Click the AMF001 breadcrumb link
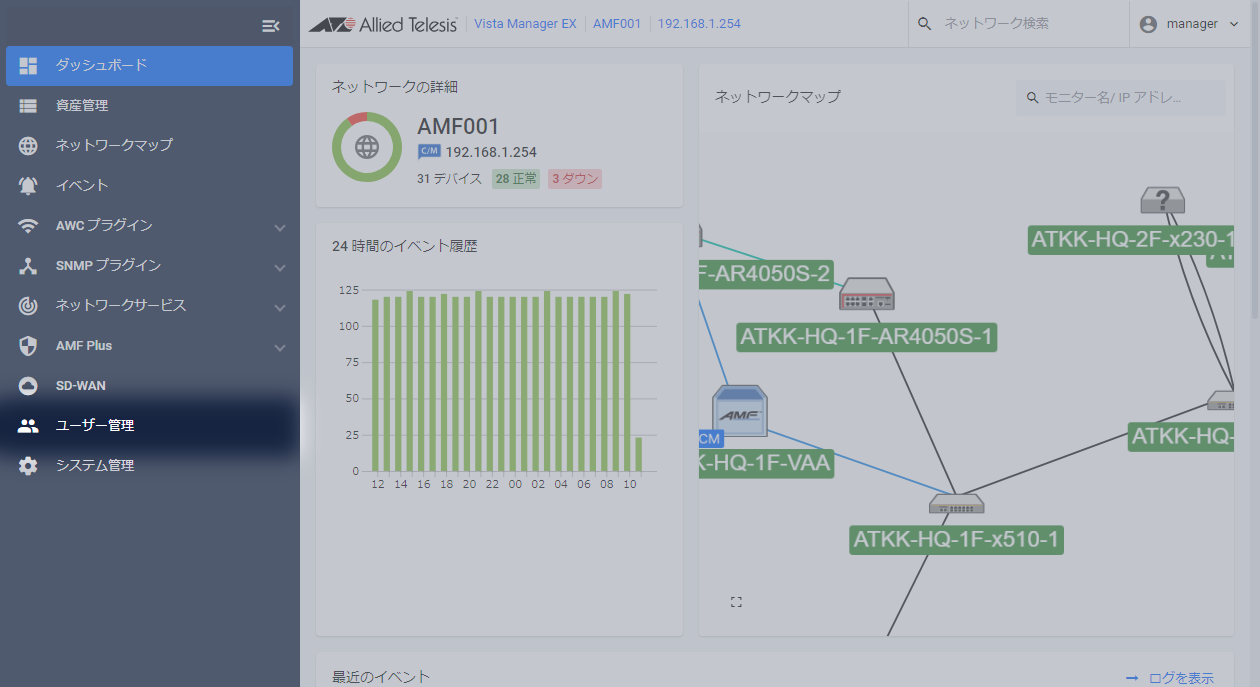Screen dimensions: 1260x687 coord(617,24)
